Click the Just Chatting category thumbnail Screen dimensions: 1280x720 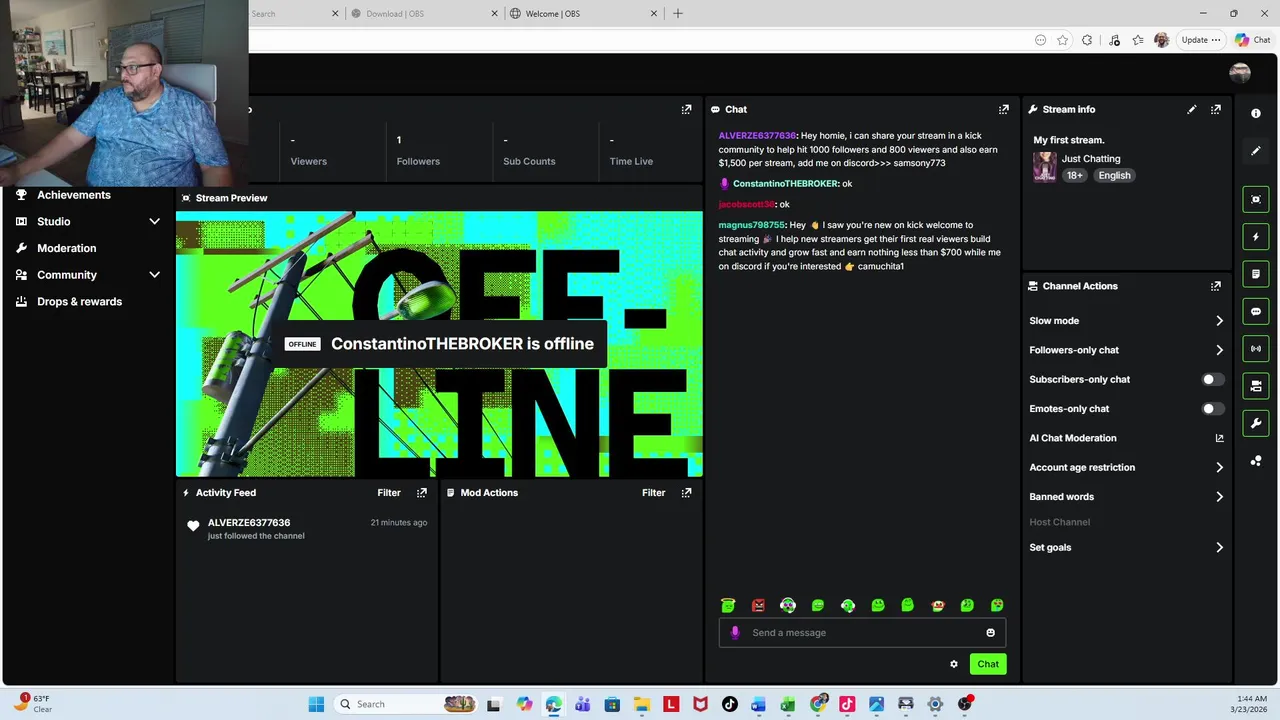1045,167
